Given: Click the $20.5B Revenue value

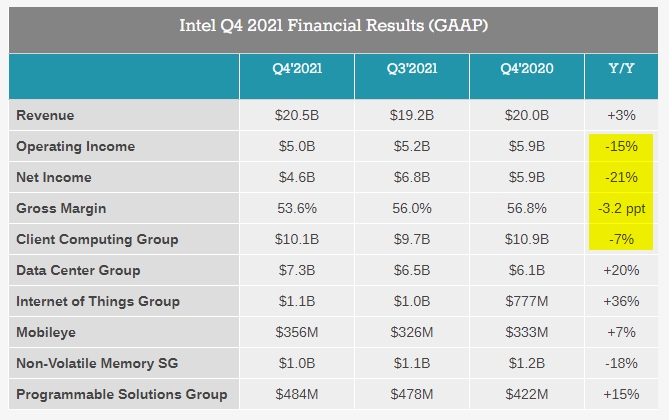Looking at the screenshot, I should pyautogui.click(x=297, y=115).
